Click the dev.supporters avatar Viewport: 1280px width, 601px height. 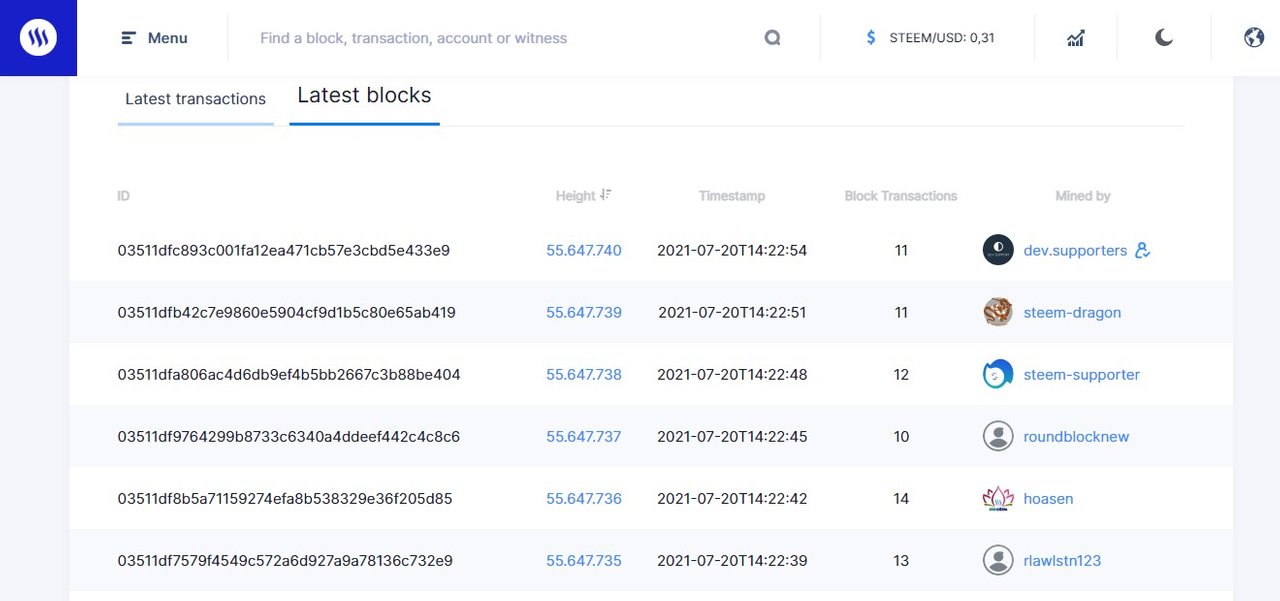coord(998,250)
